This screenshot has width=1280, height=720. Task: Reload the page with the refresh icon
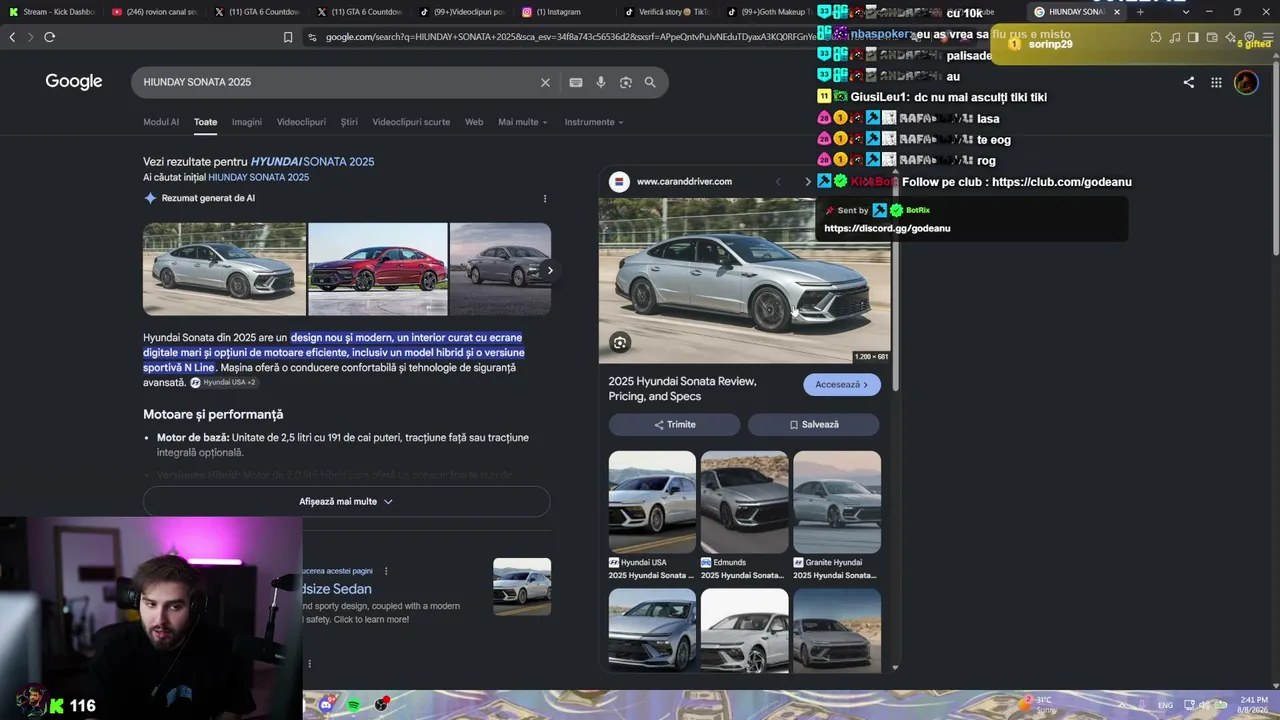49,37
